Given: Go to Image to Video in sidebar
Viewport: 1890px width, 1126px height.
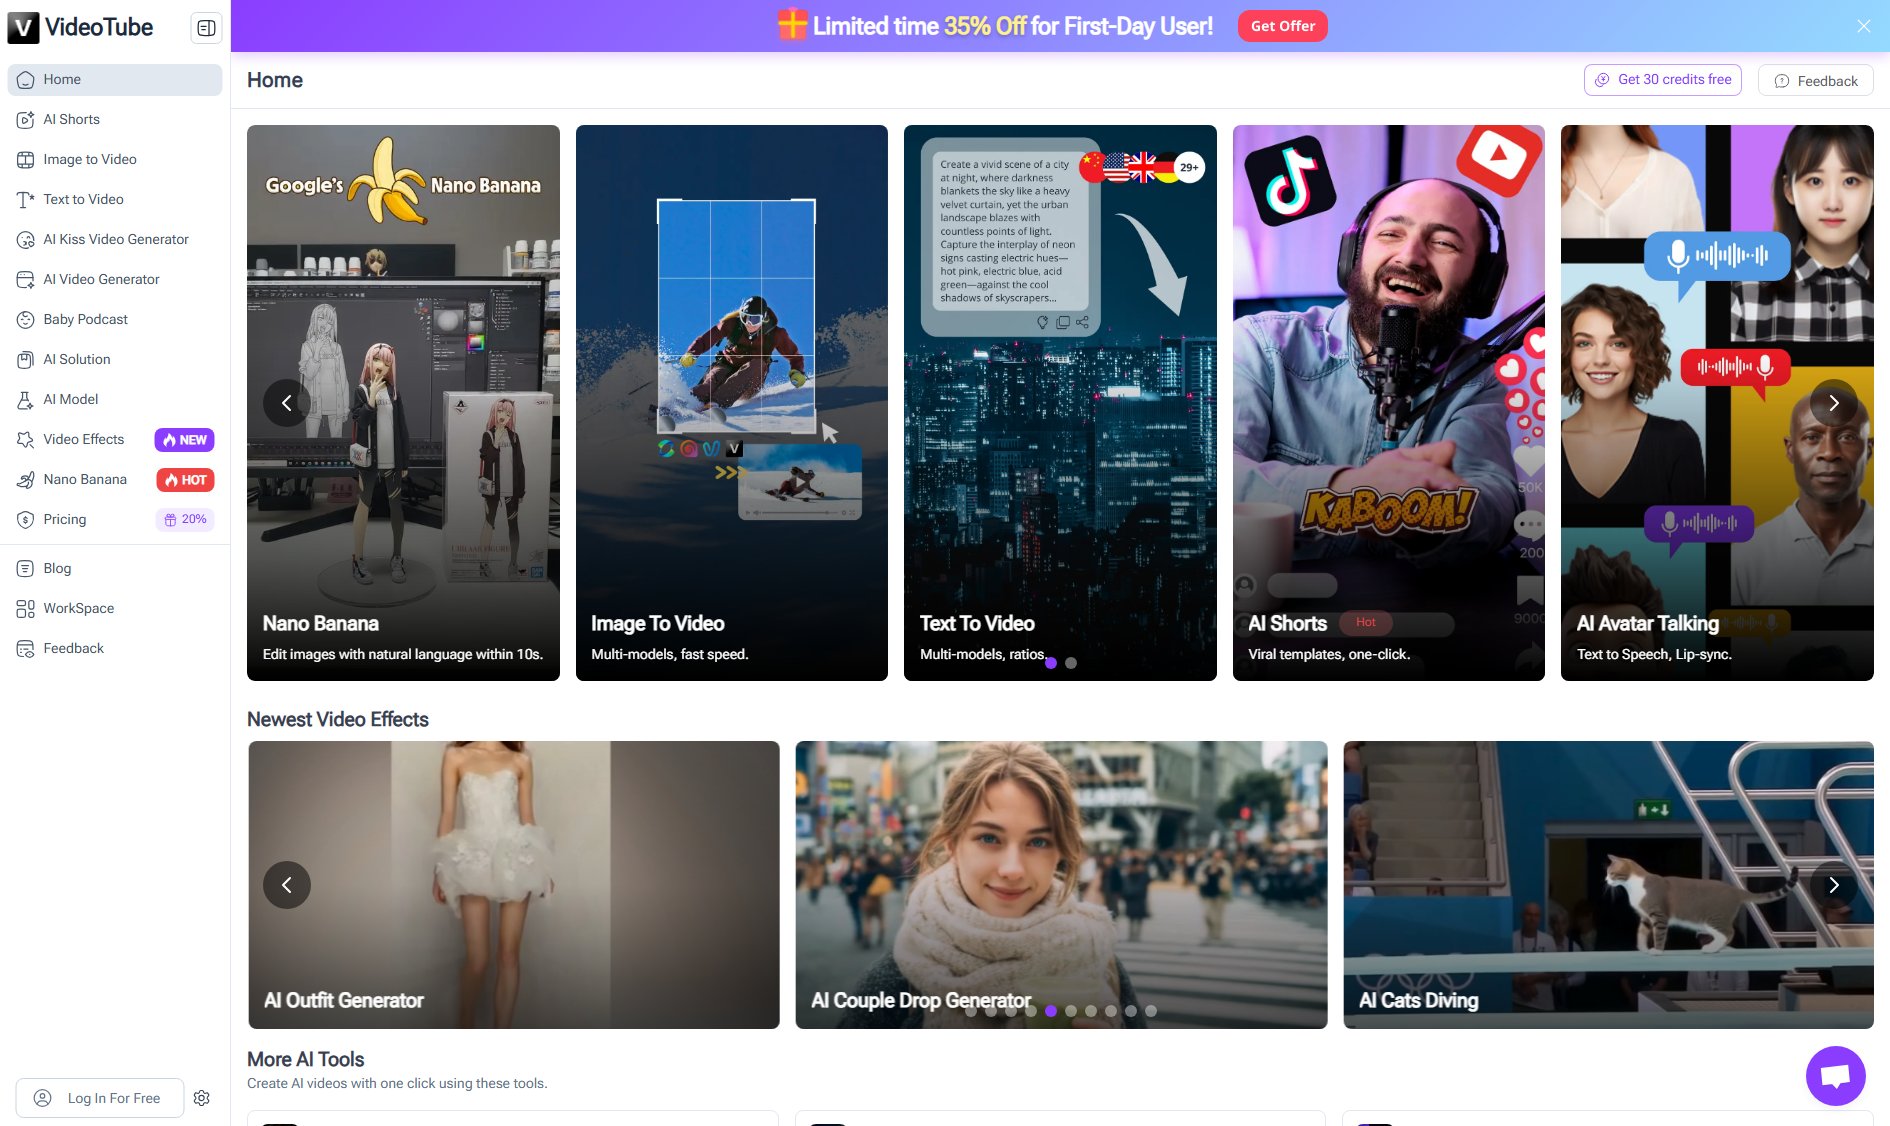Looking at the screenshot, I should tap(90, 159).
